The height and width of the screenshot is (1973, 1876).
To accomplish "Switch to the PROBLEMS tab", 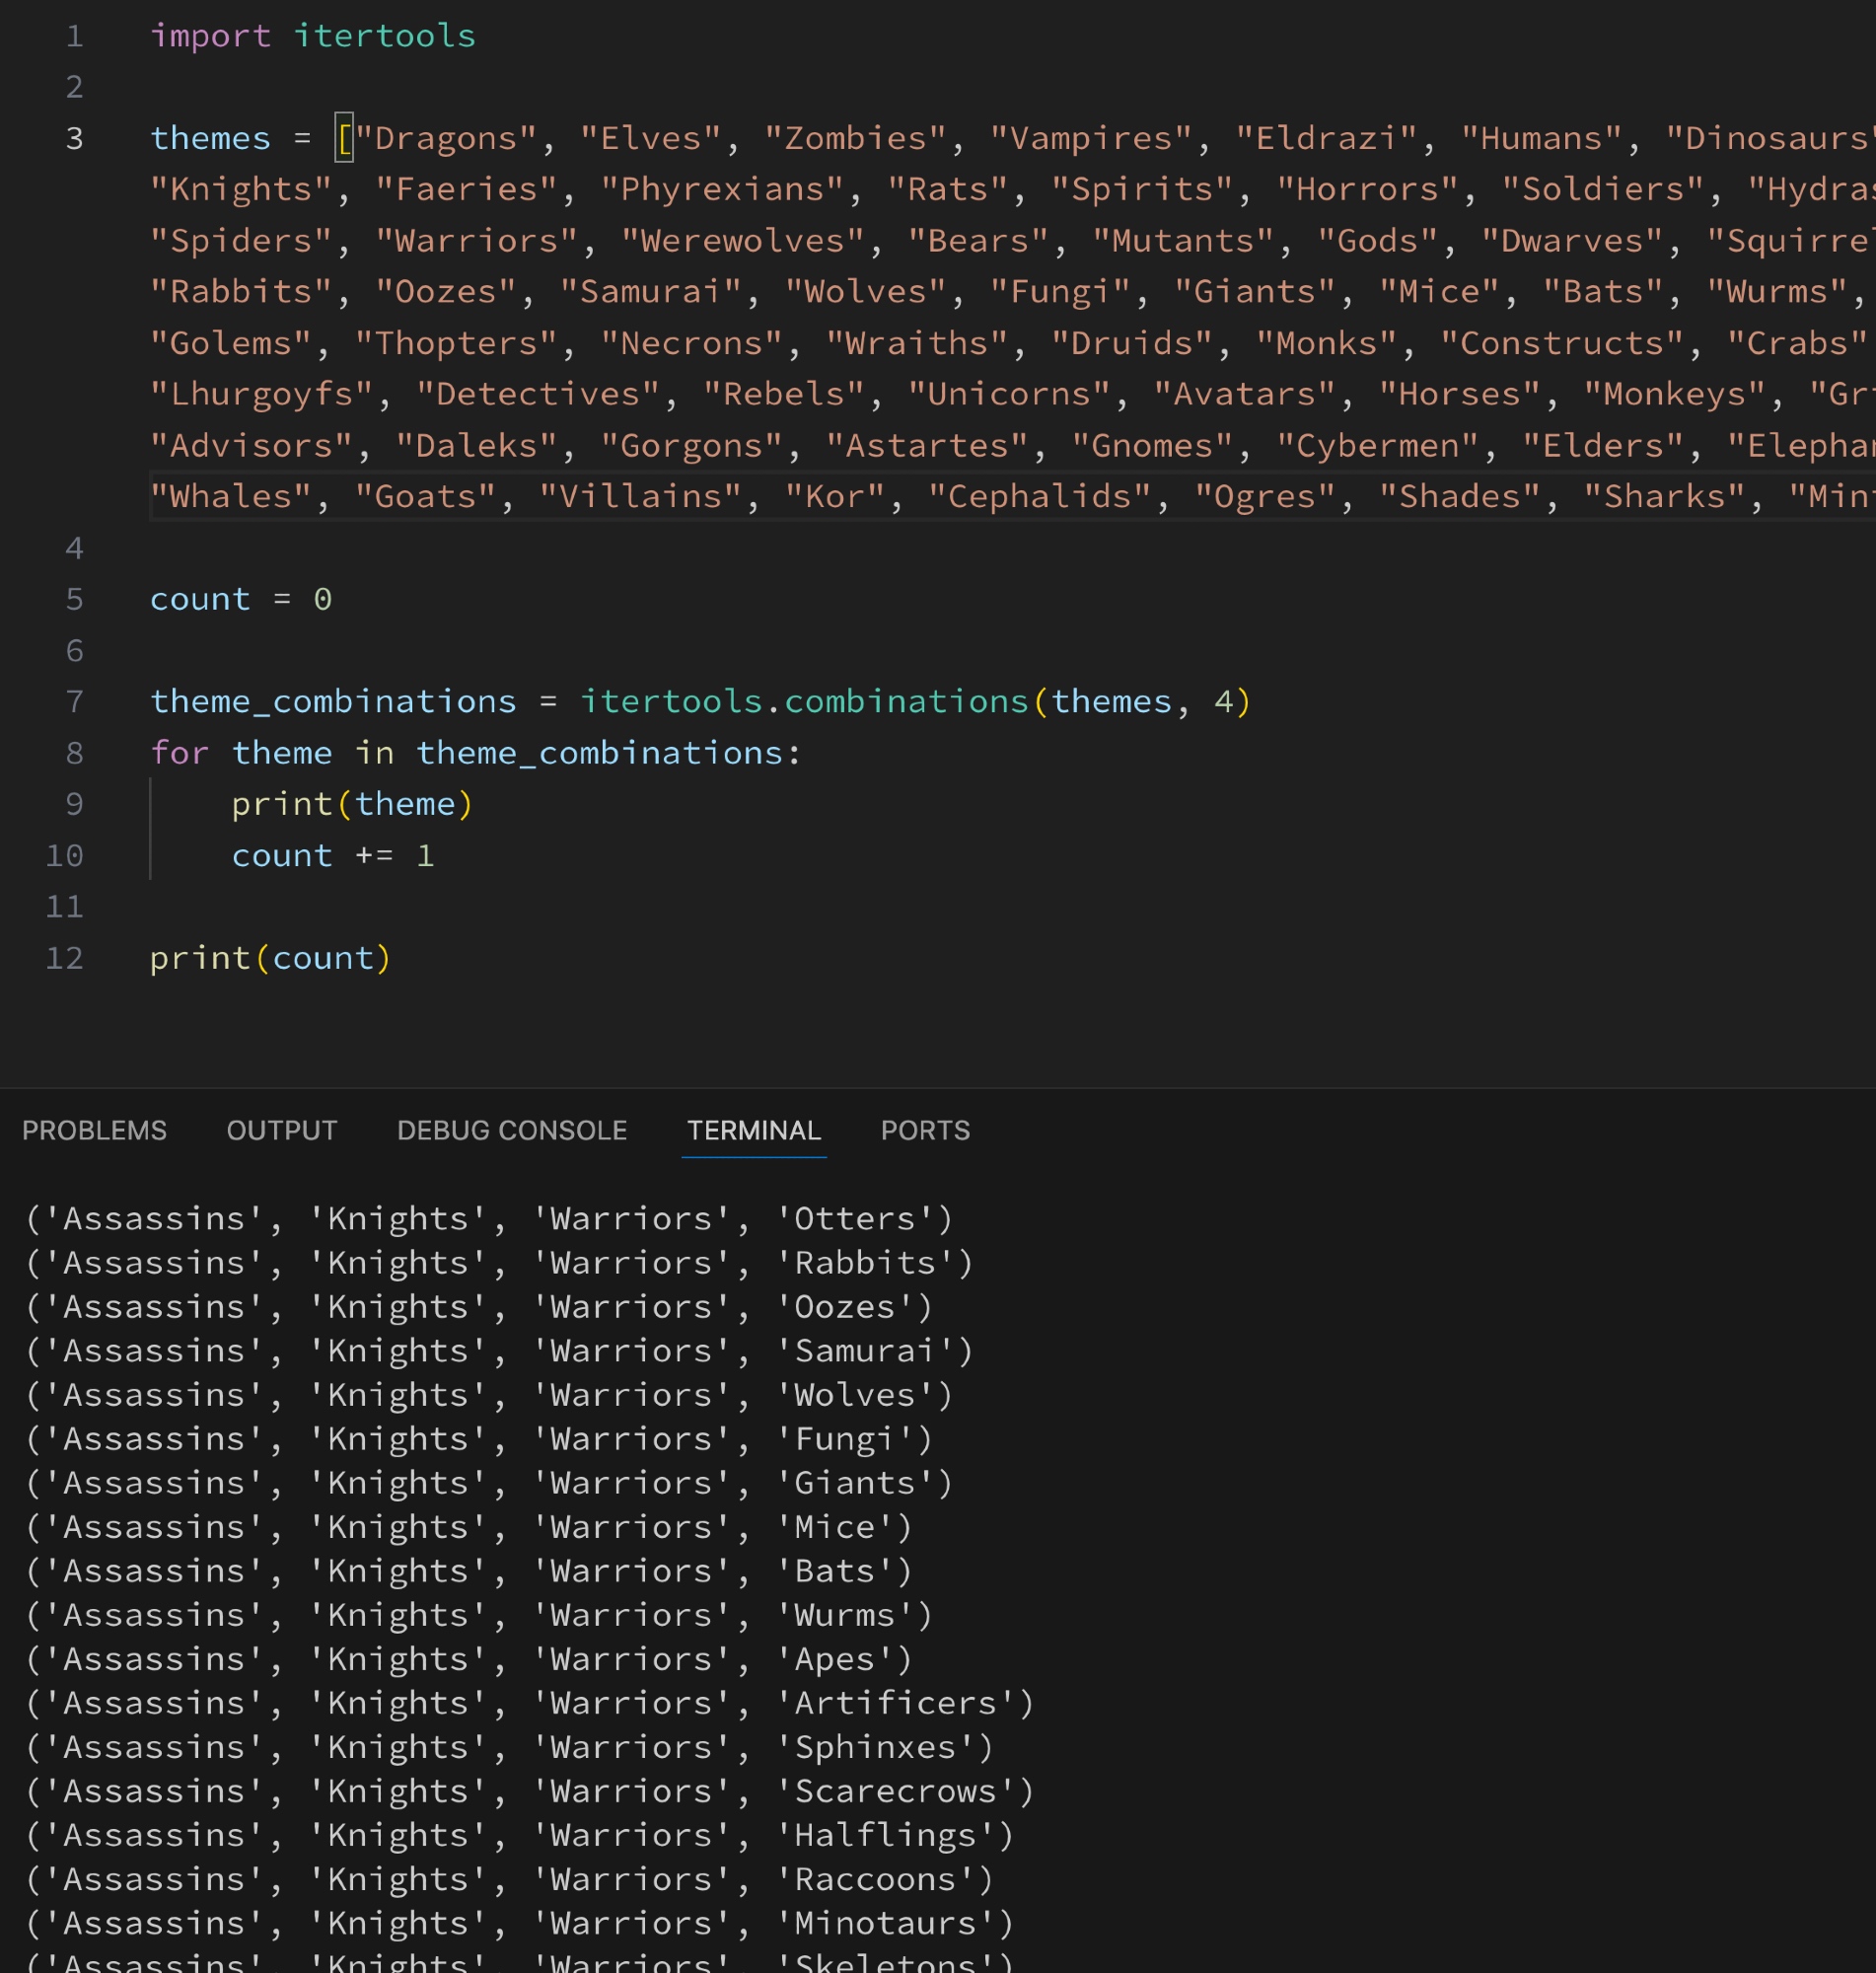I will pyautogui.click(x=94, y=1130).
